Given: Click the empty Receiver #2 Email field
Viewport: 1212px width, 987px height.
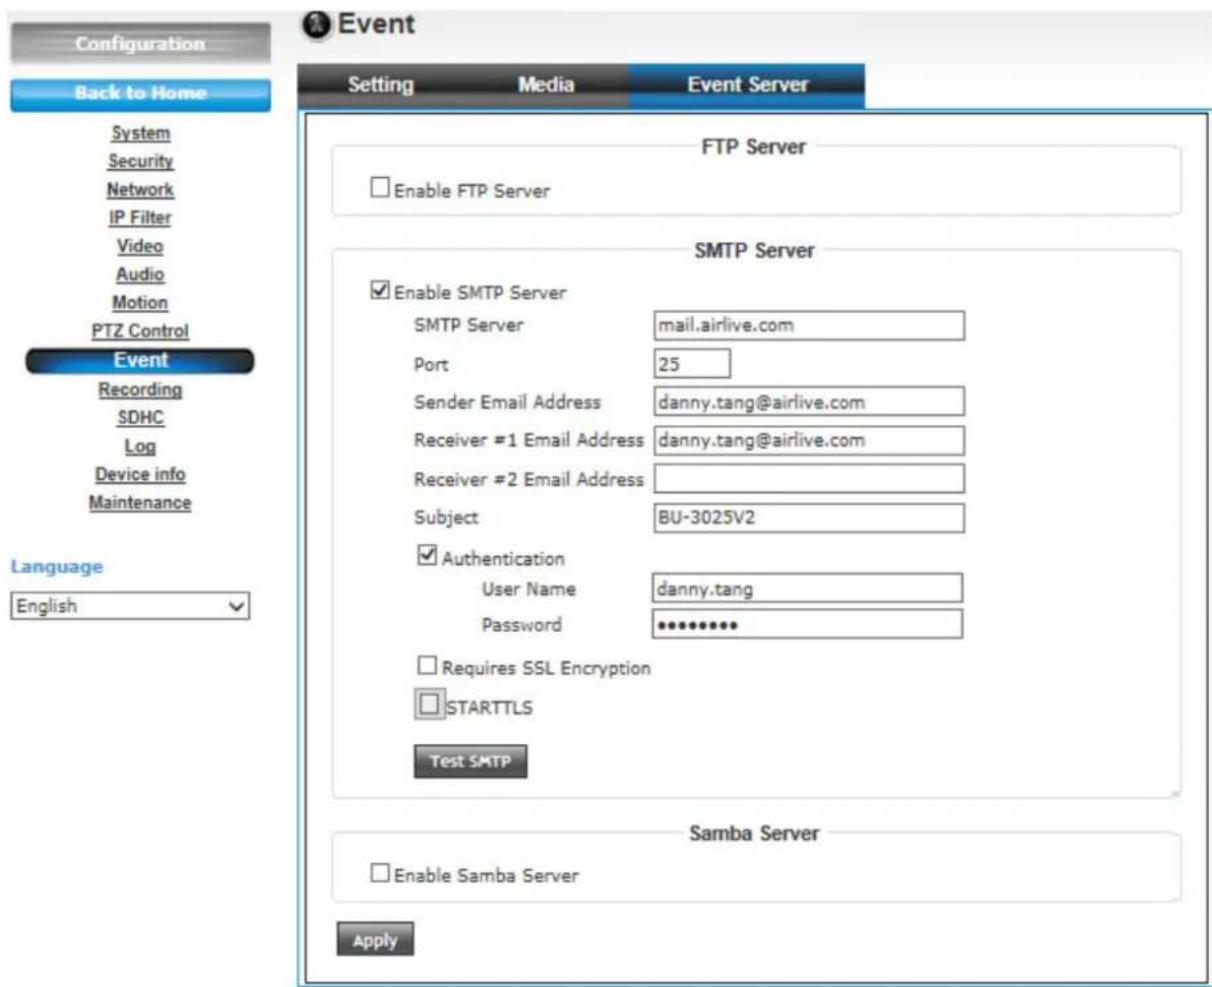Looking at the screenshot, I should pyautogui.click(x=809, y=479).
